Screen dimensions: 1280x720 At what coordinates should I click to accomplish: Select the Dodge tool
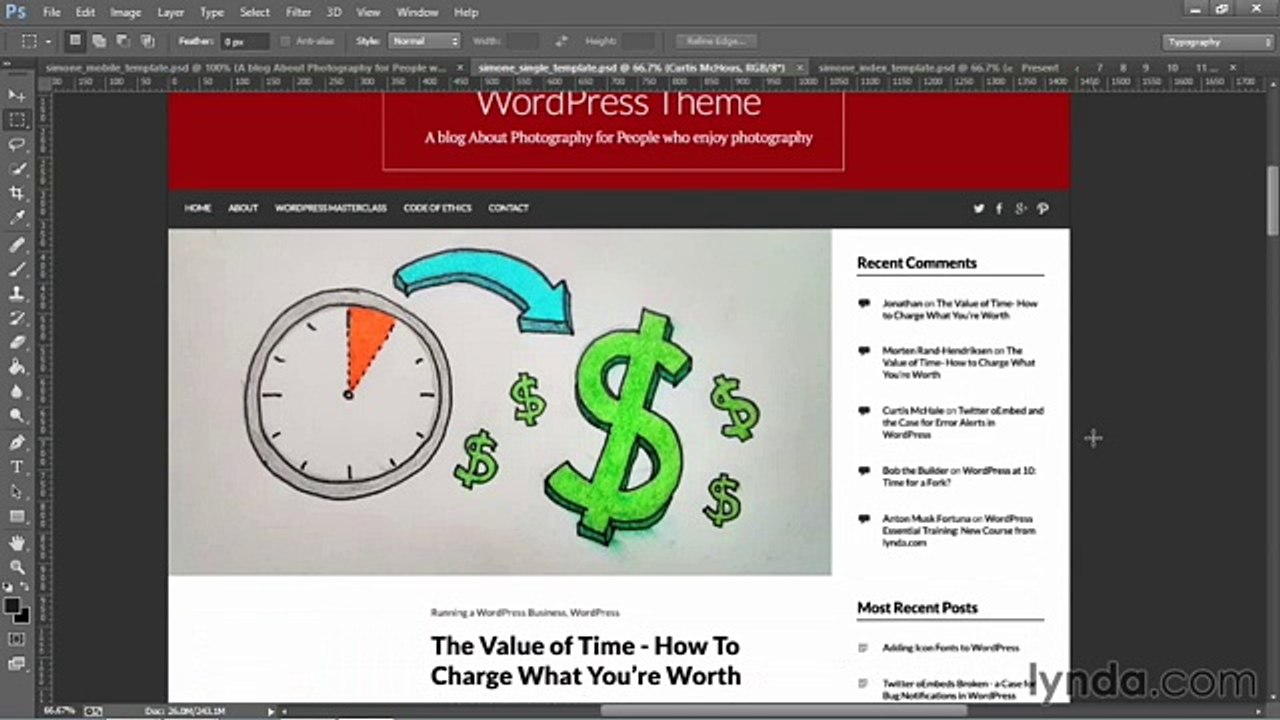[x=17, y=416]
